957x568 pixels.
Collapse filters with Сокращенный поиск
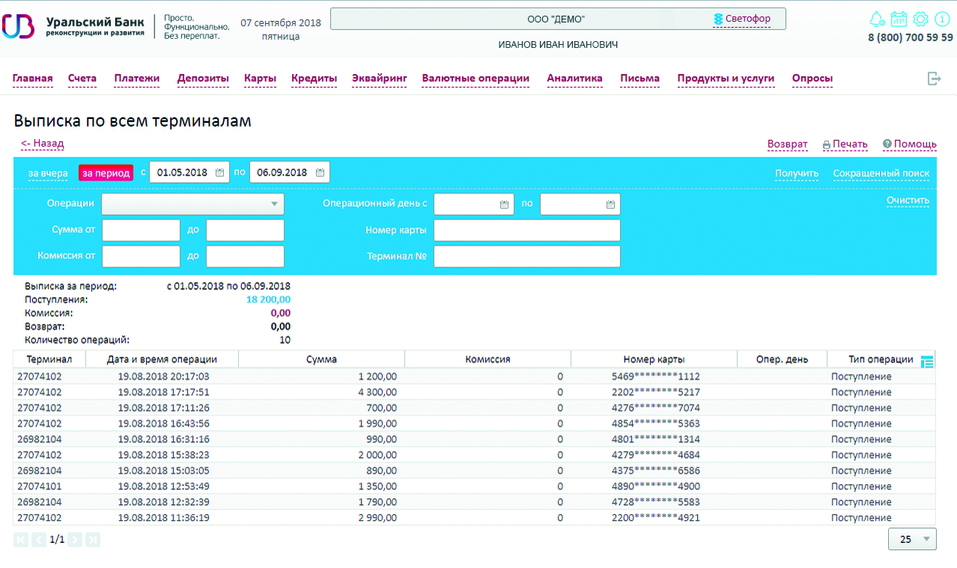click(880, 173)
